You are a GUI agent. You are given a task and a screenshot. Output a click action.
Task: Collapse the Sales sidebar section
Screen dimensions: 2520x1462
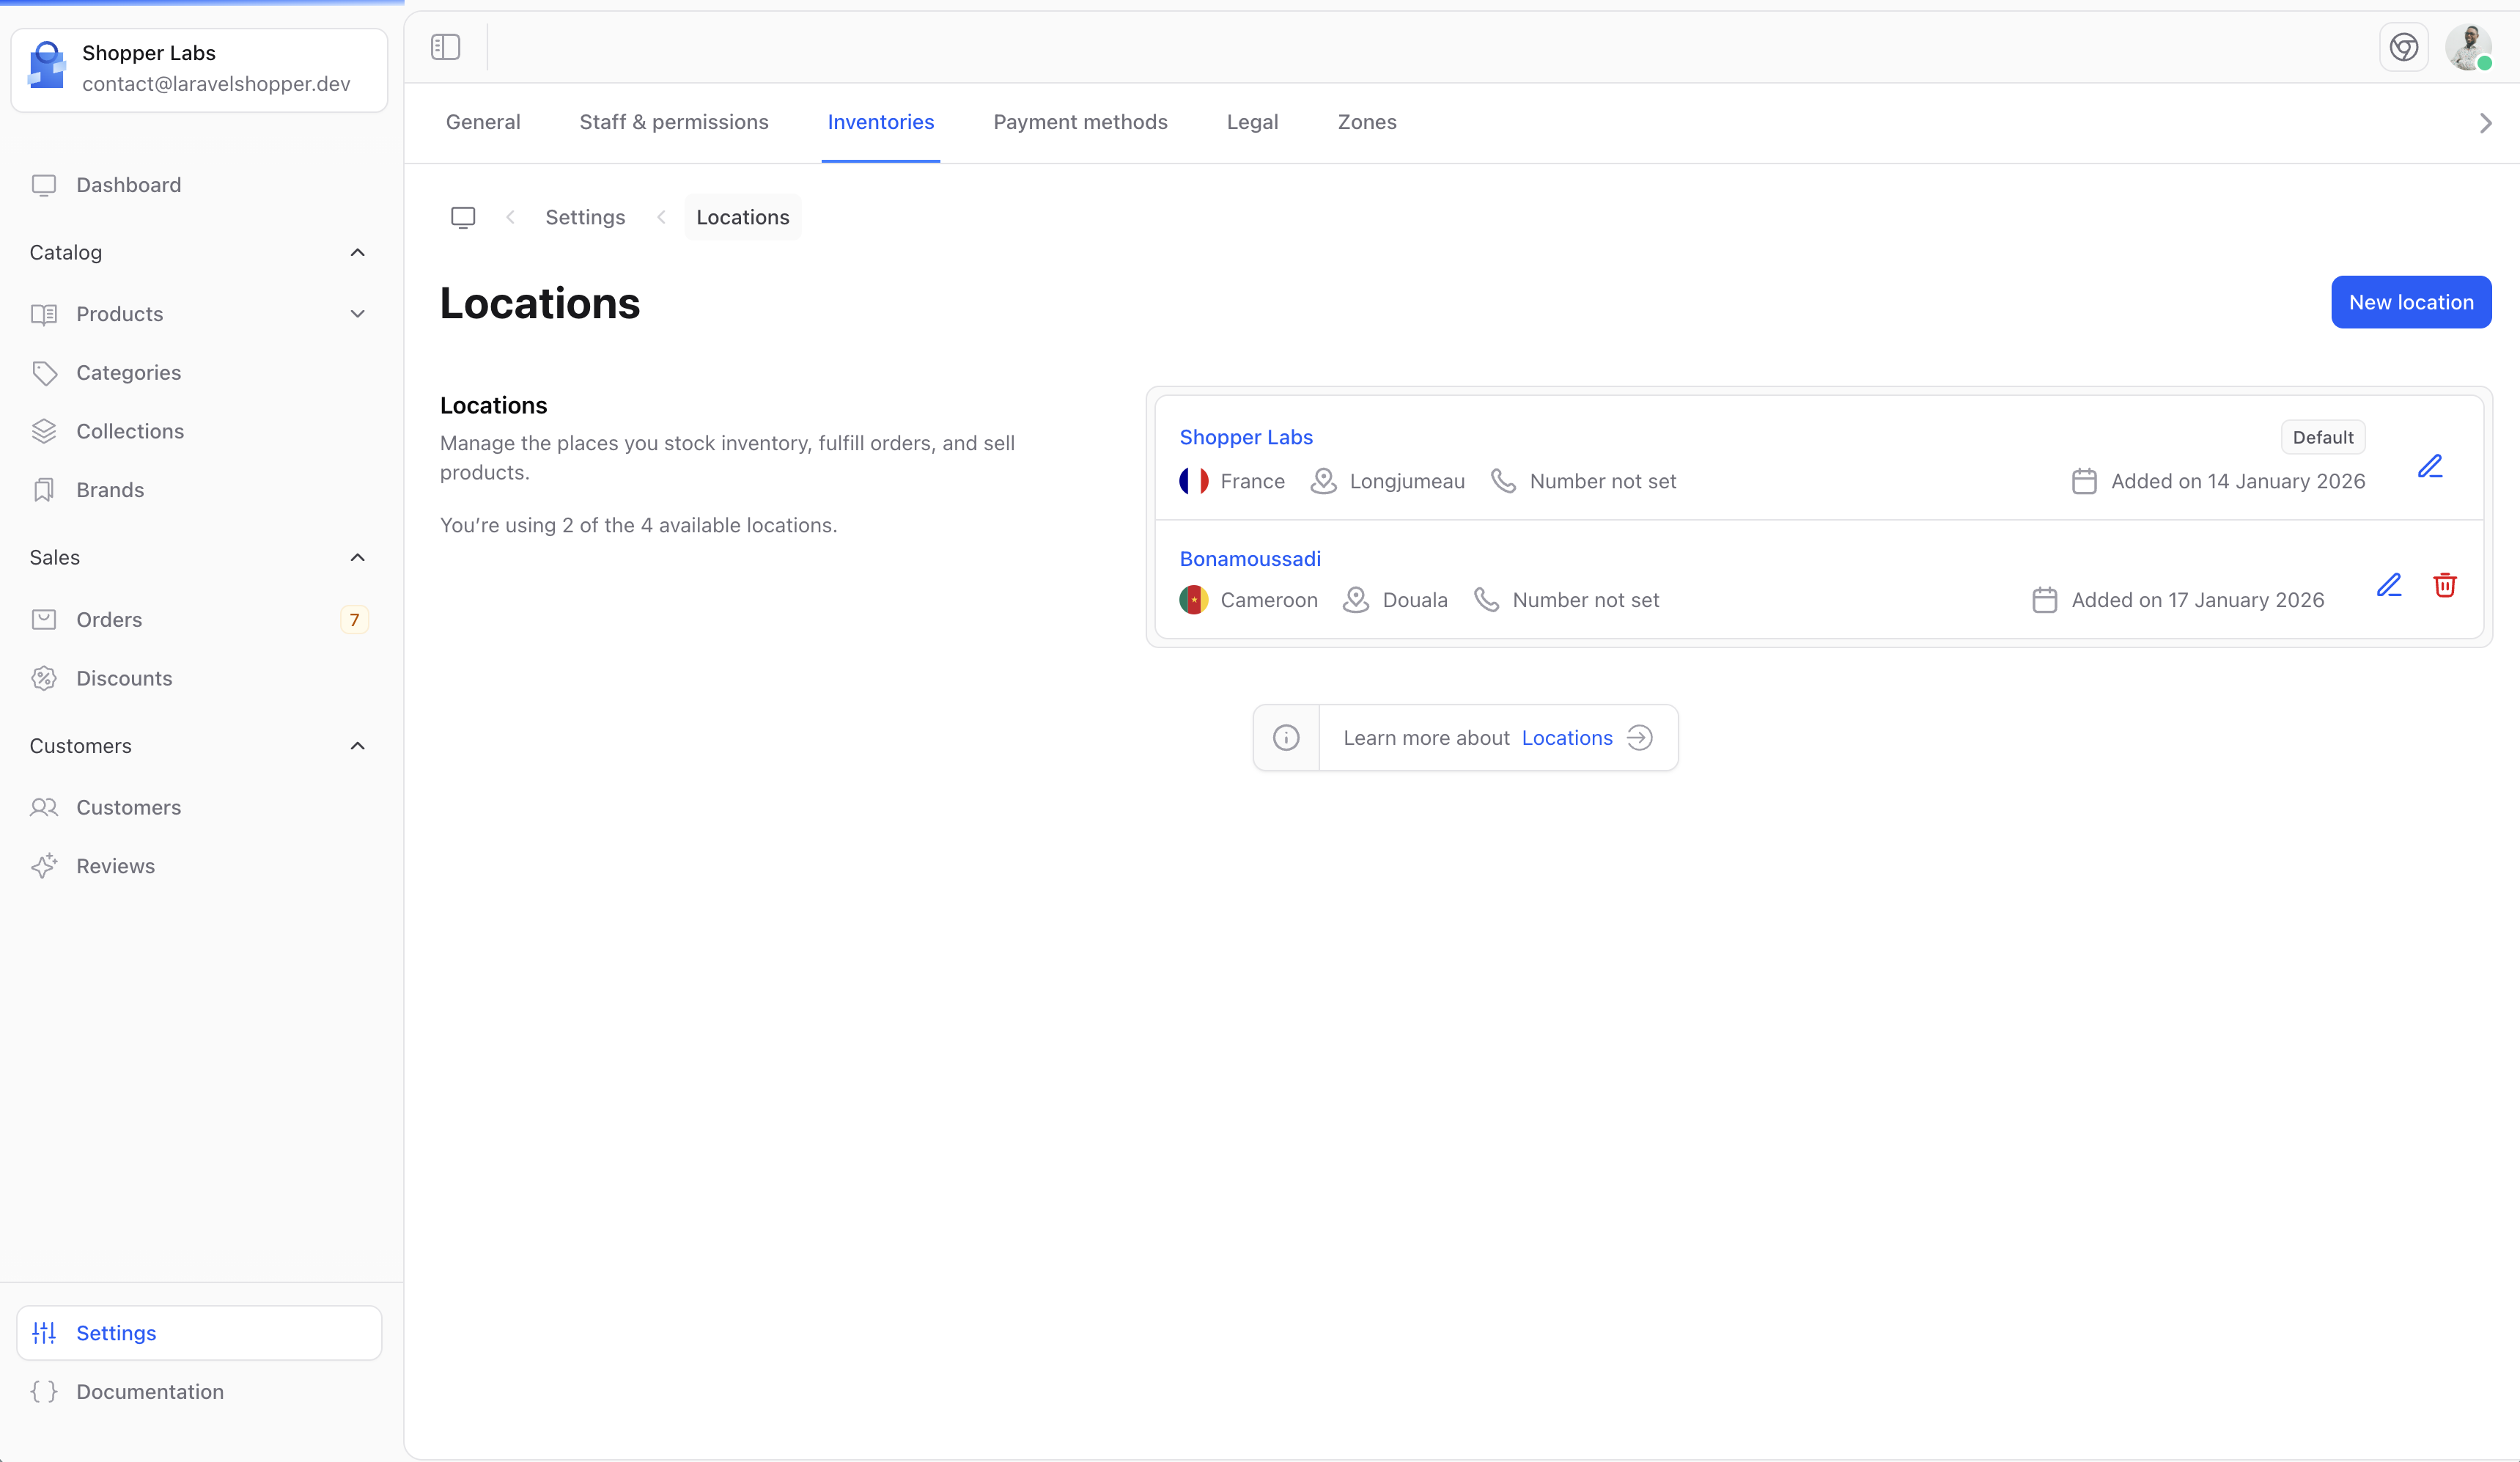pyautogui.click(x=357, y=557)
